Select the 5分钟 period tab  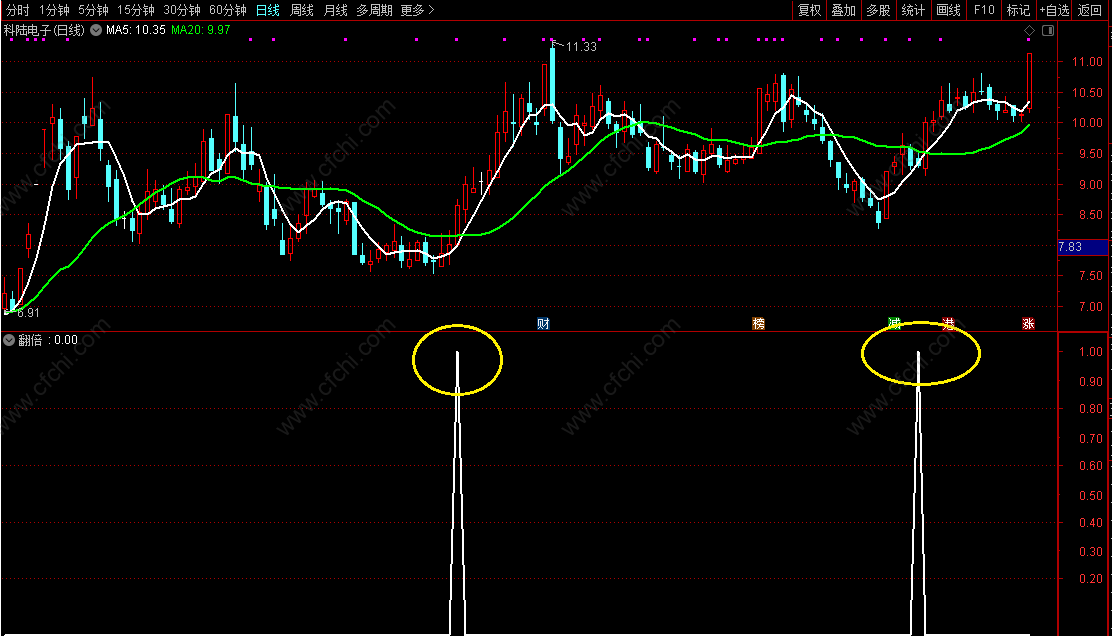click(93, 10)
